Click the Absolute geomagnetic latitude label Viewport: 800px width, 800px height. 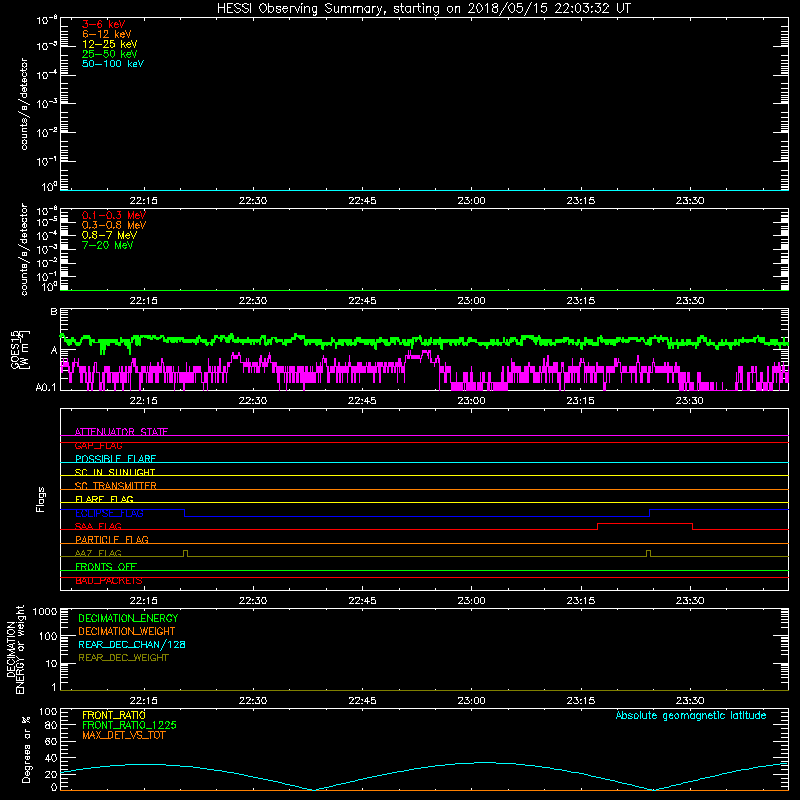(691, 715)
